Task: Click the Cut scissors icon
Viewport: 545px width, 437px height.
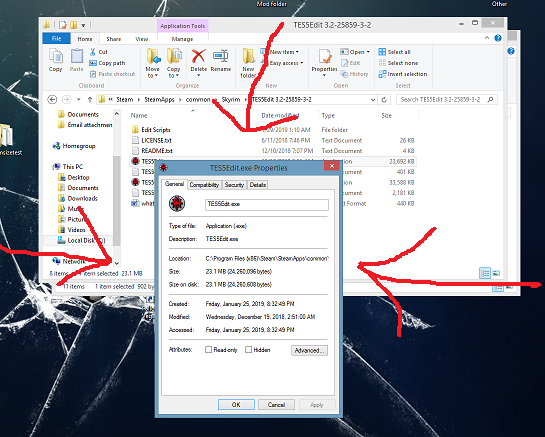Action: coord(93,52)
